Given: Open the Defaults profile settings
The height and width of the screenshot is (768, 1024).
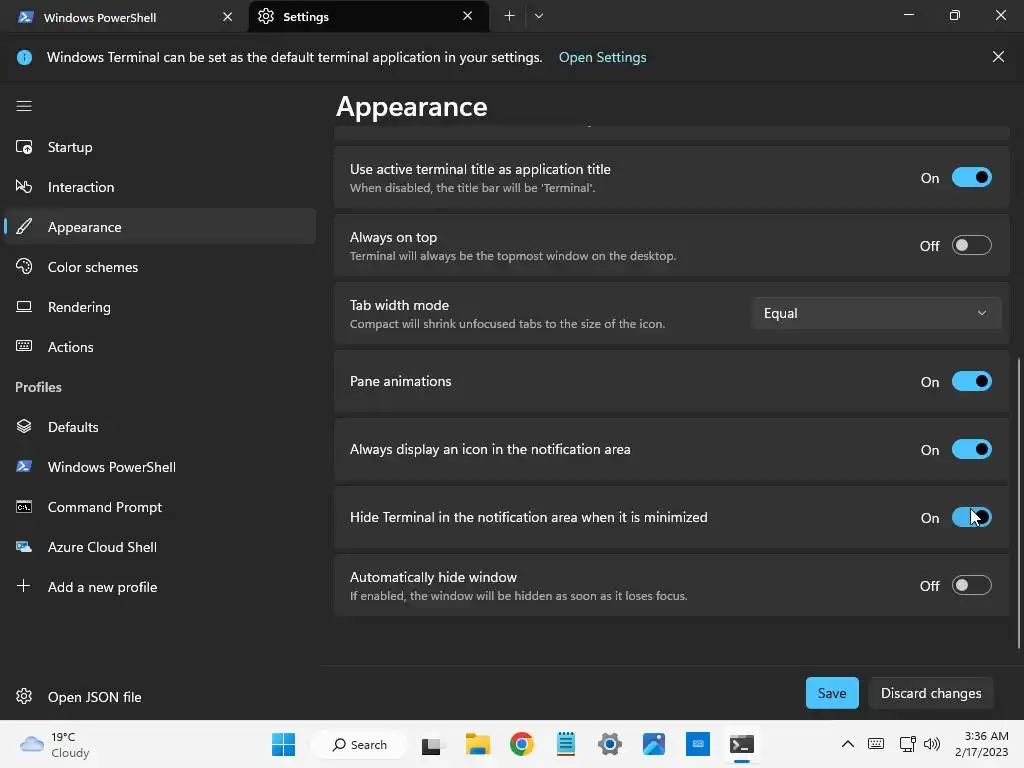Looking at the screenshot, I should click(160, 426).
